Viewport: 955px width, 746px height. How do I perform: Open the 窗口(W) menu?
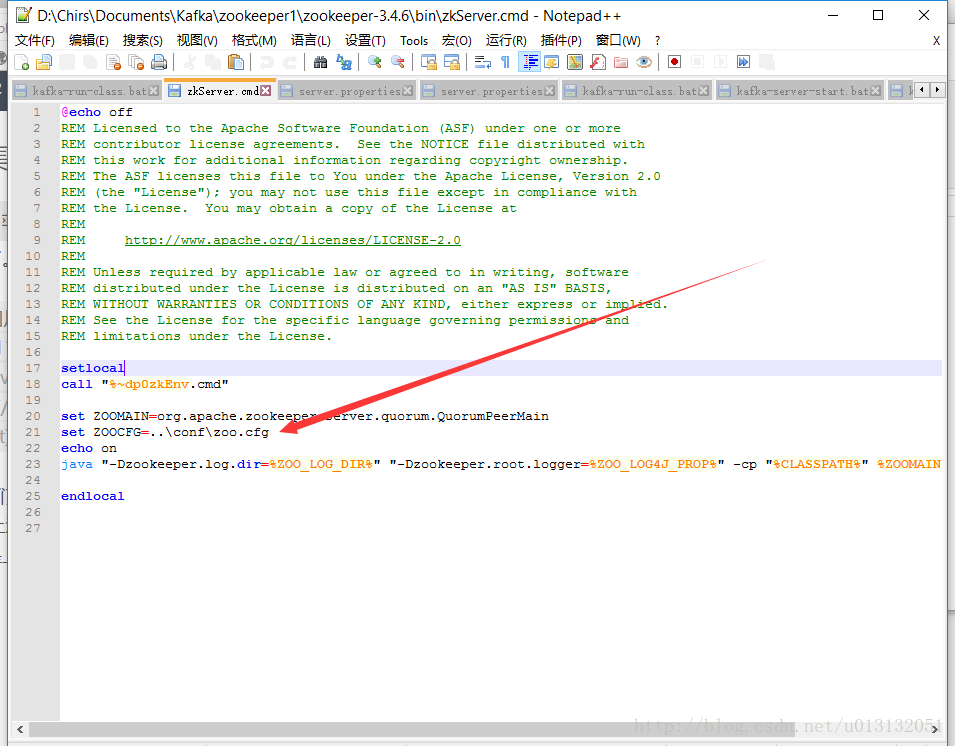(618, 40)
